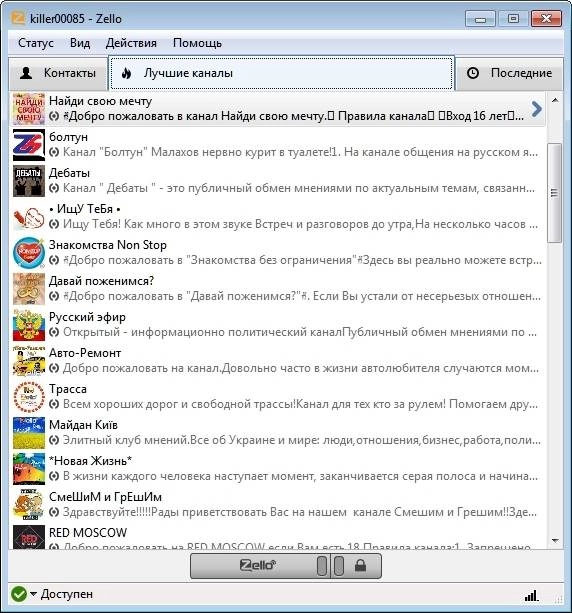Image resolution: width=572 pixels, height=613 pixels.
Task: Click the green available status checkmark icon
Action: (x=19, y=594)
